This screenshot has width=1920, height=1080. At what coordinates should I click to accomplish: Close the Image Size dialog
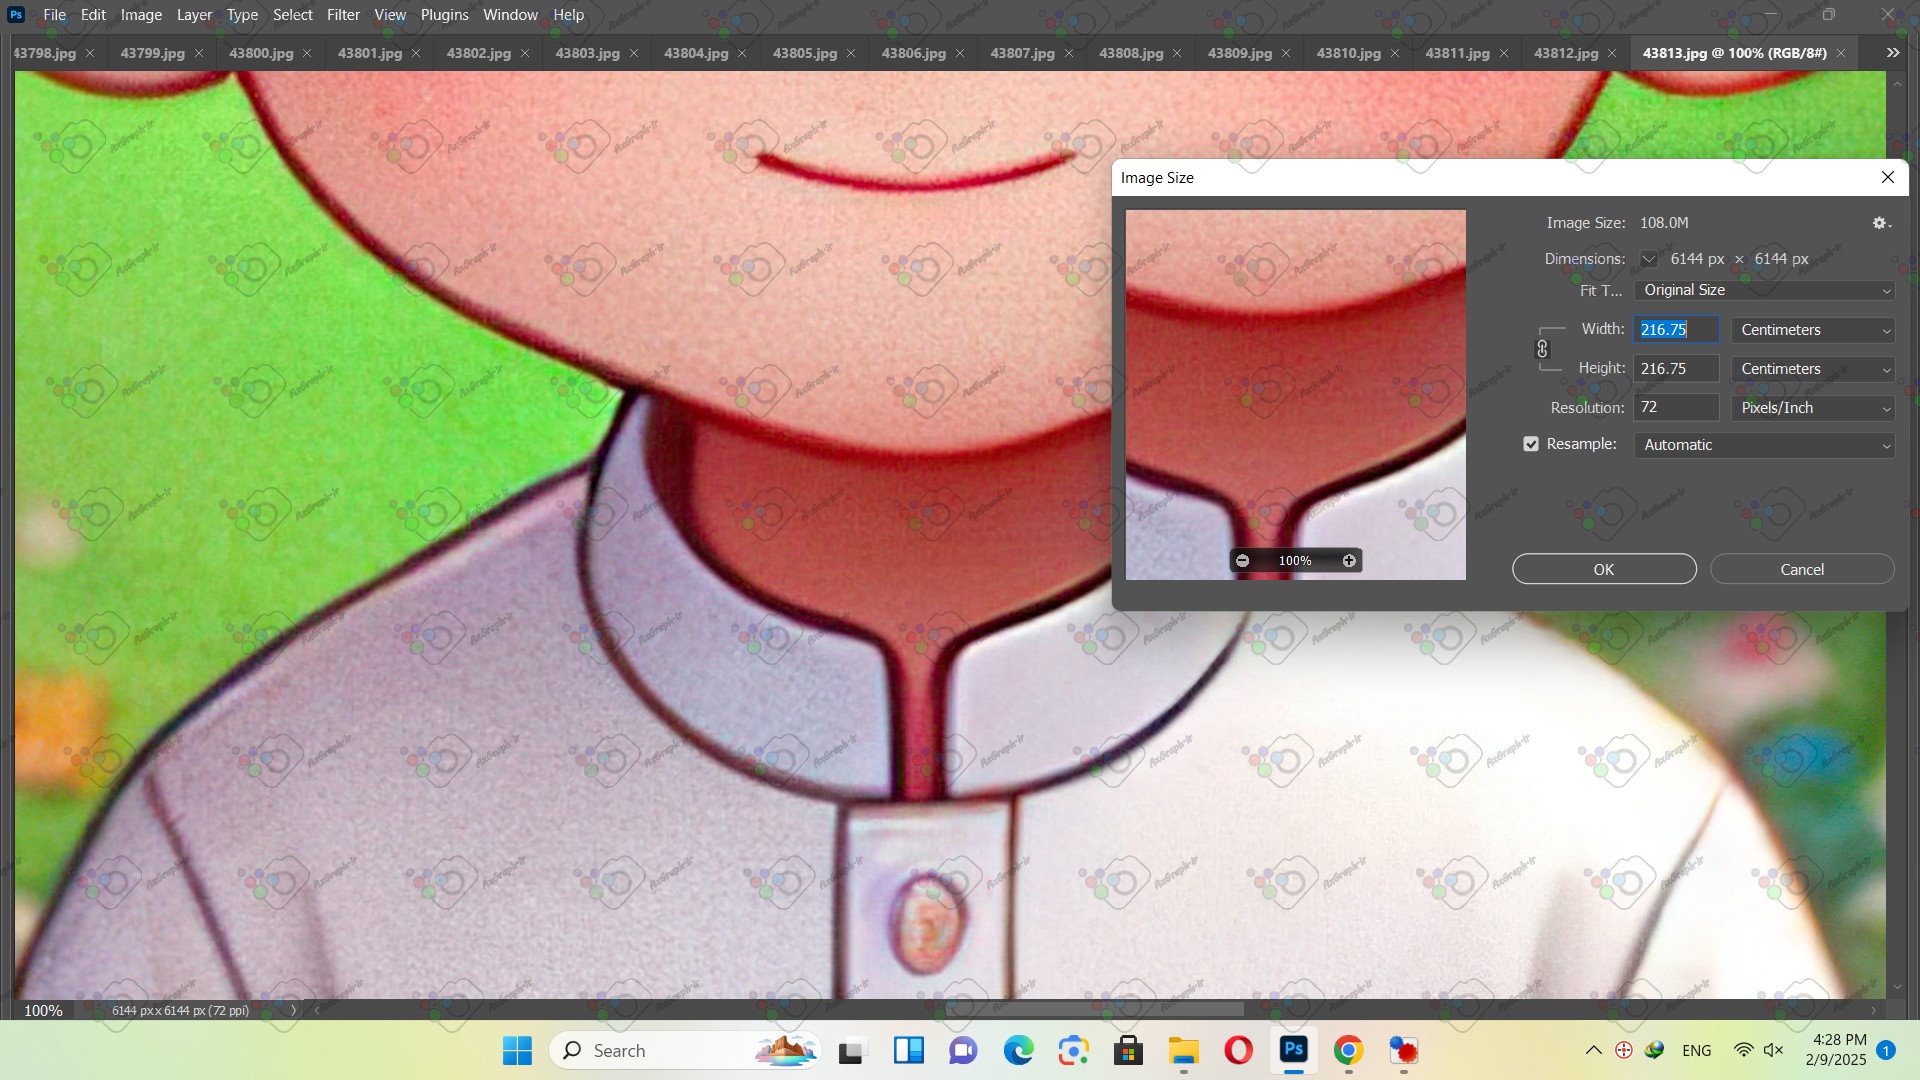coord(1888,177)
